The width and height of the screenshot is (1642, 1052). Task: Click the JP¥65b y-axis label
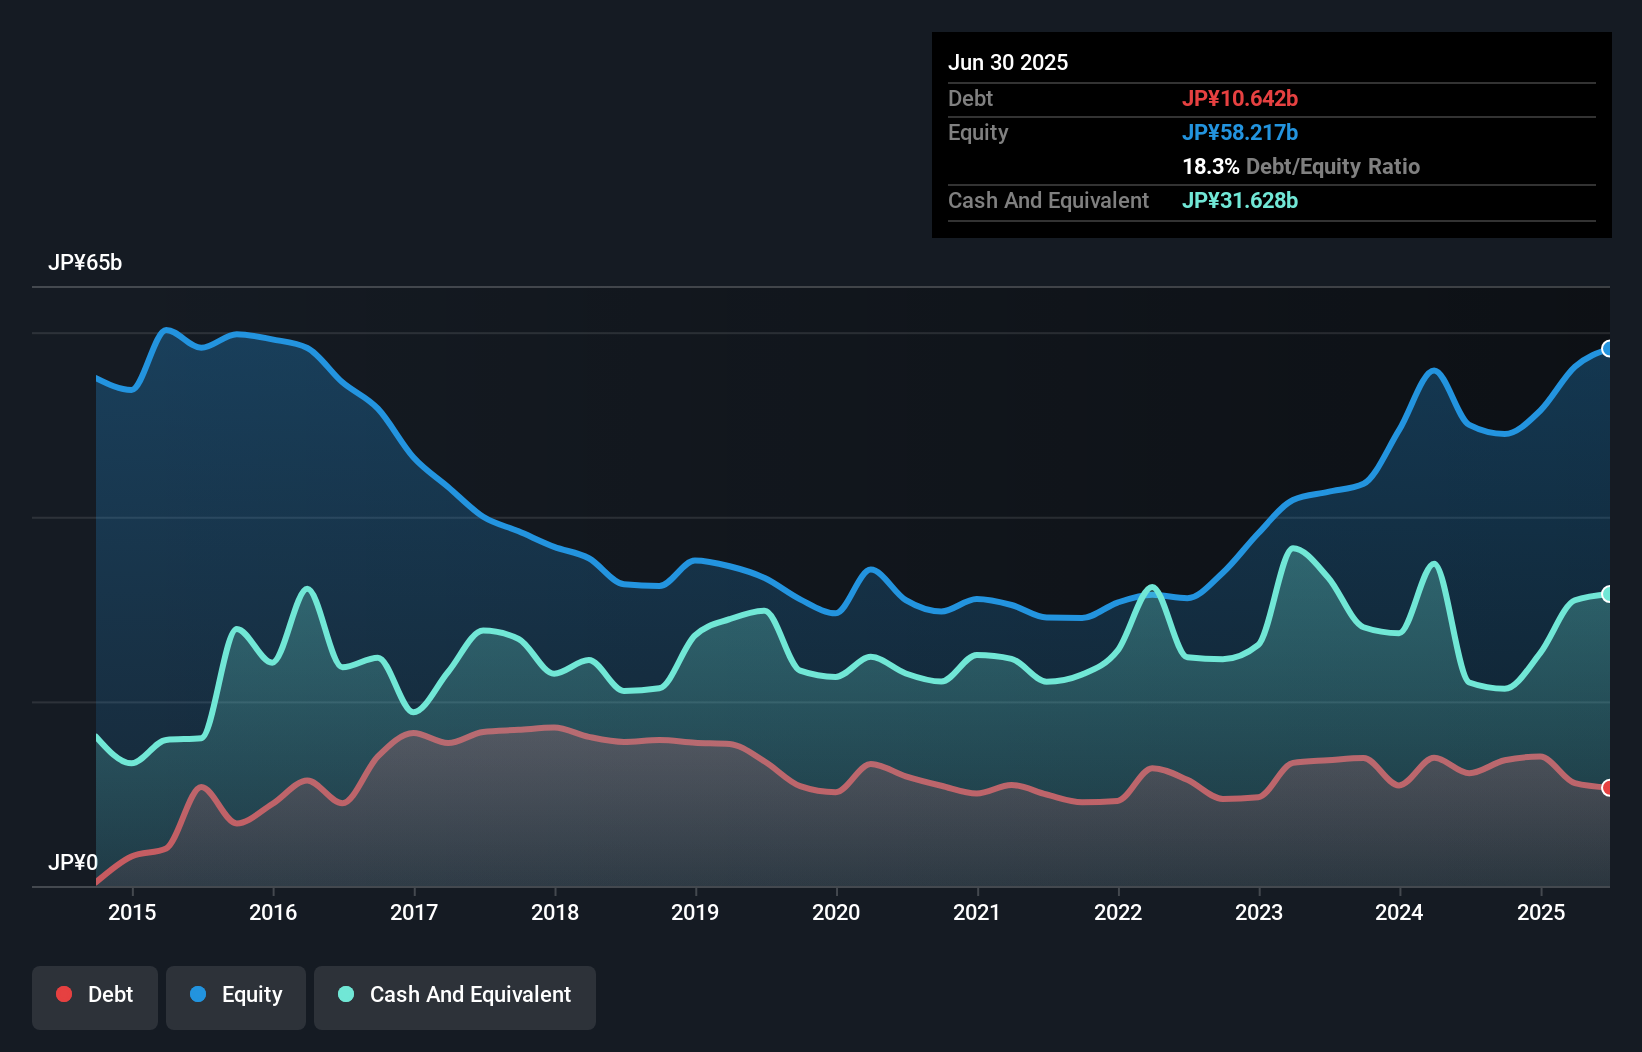(85, 263)
